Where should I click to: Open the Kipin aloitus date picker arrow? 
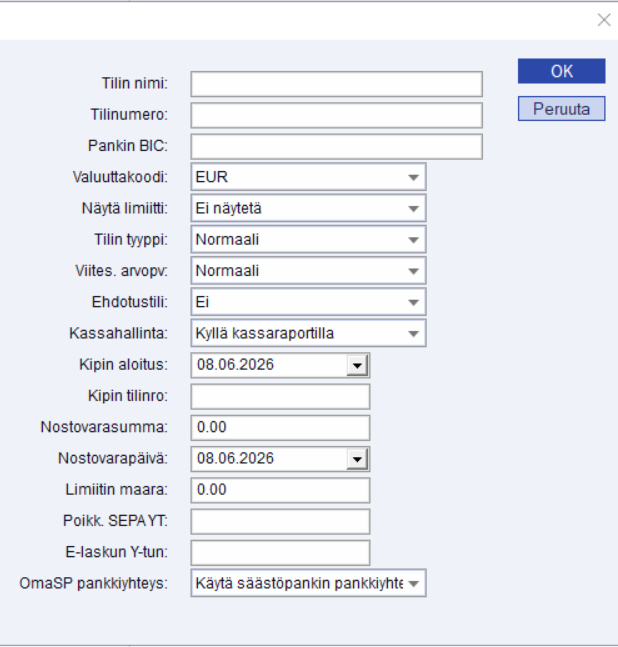click(357, 365)
